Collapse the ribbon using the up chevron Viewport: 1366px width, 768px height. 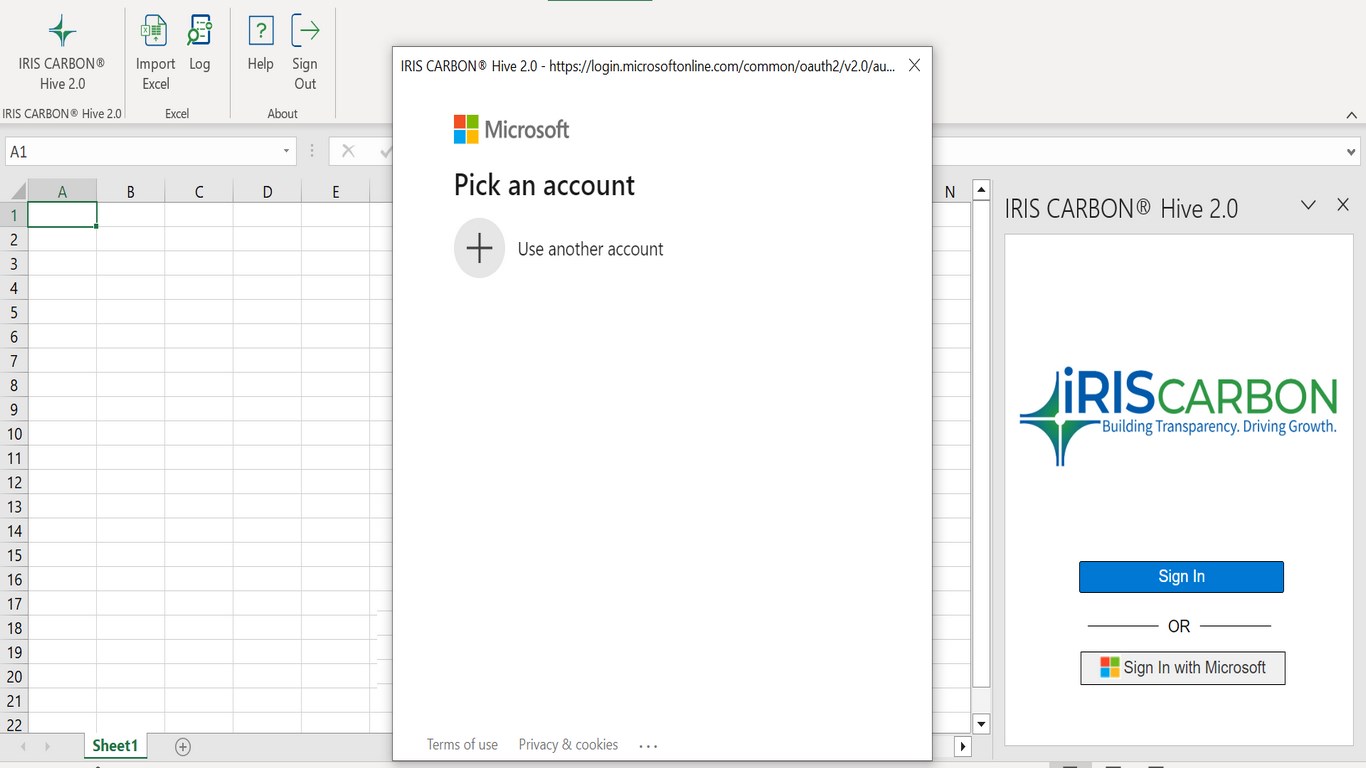(1352, 116)
